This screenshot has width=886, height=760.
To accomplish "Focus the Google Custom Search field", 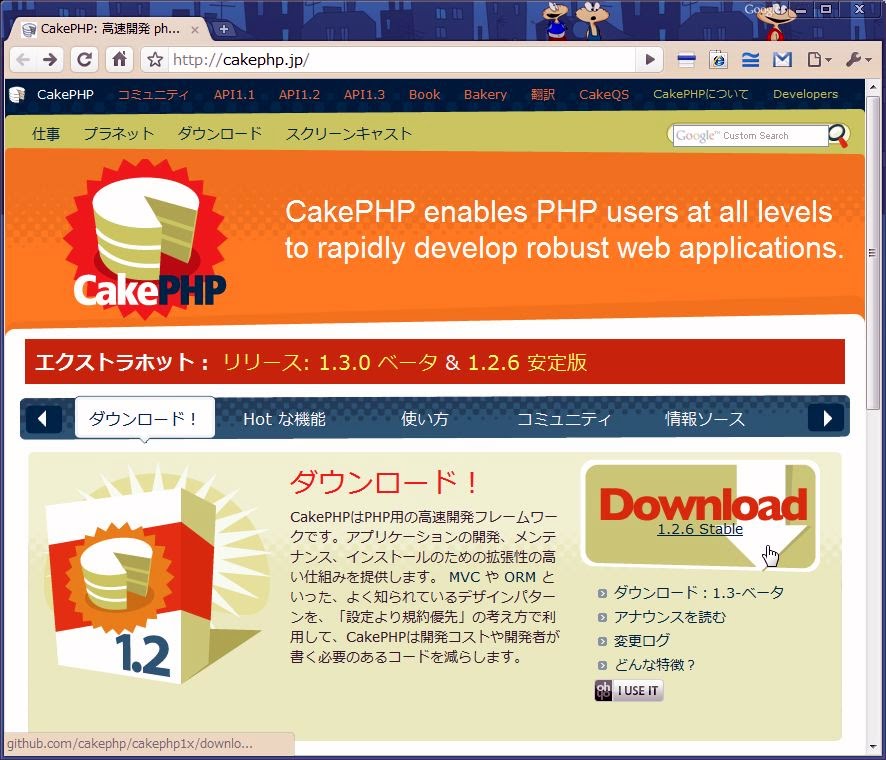I will (x=750, y=136).
